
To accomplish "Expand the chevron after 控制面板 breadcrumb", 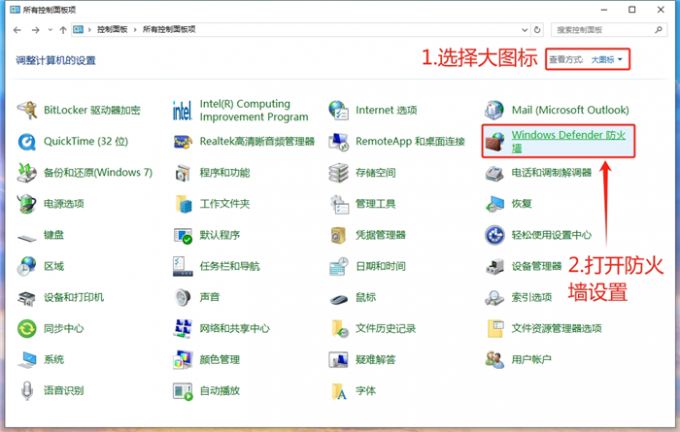I will point(135,29).
